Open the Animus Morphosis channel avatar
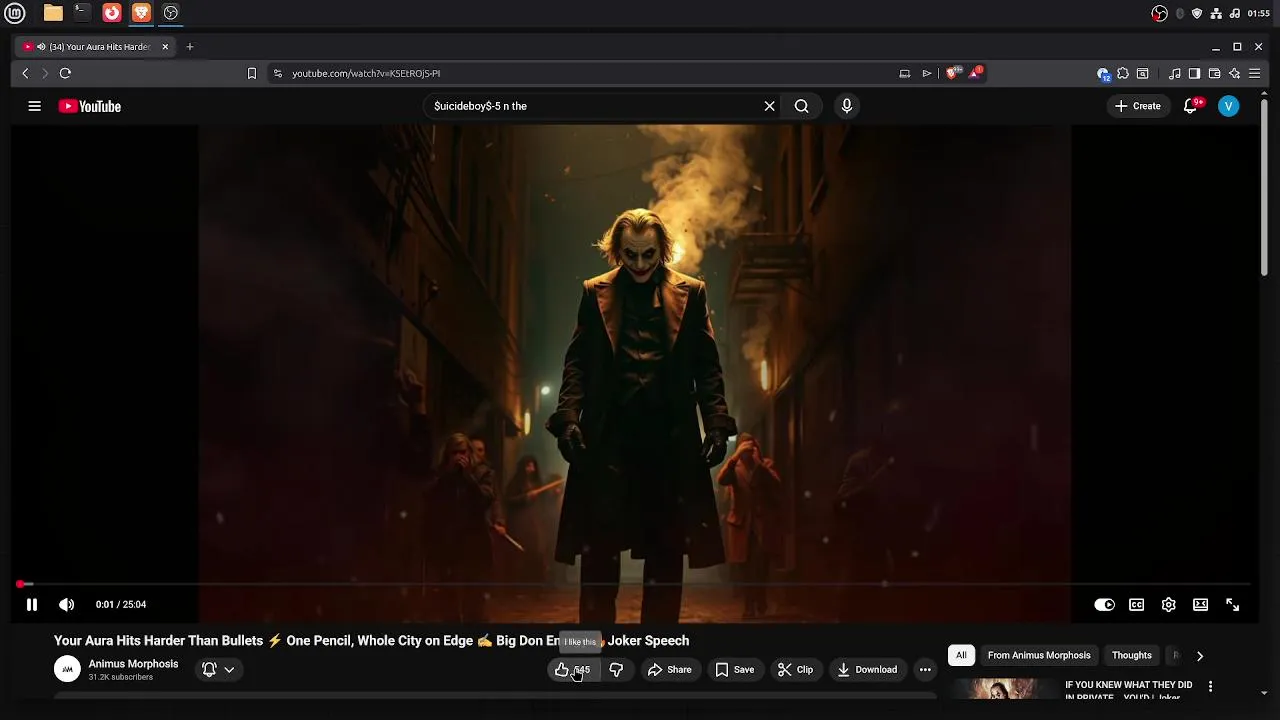The image size is (1280, 720). (67, 669)
